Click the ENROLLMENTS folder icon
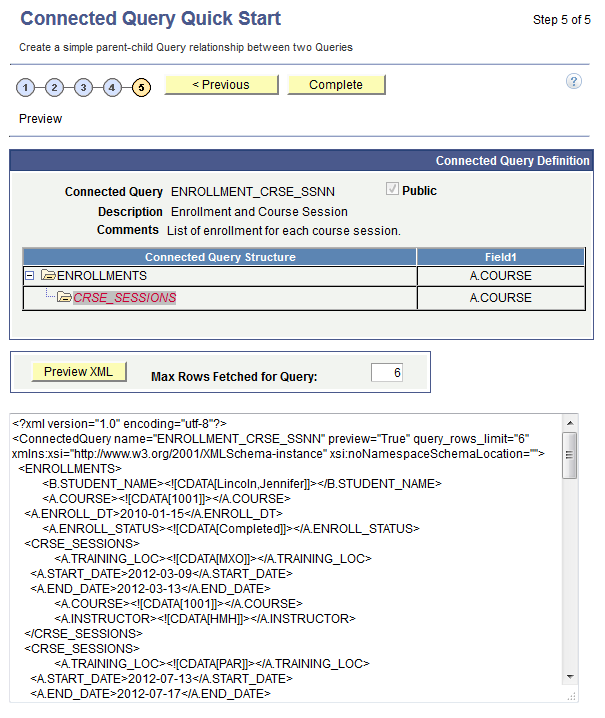 tap(47, 275)
